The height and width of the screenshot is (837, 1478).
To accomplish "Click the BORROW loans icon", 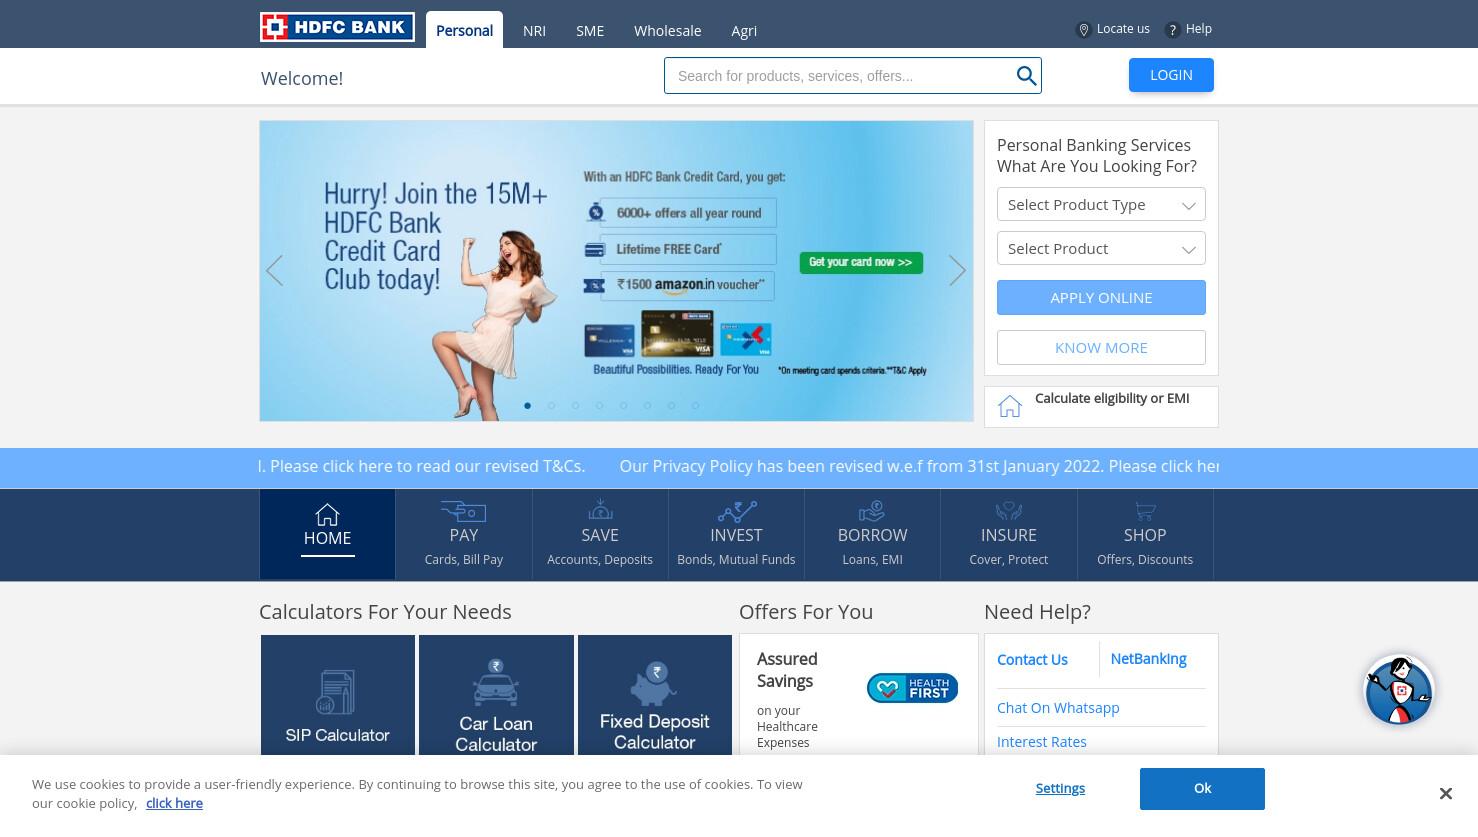I will (x=872, y=510).
